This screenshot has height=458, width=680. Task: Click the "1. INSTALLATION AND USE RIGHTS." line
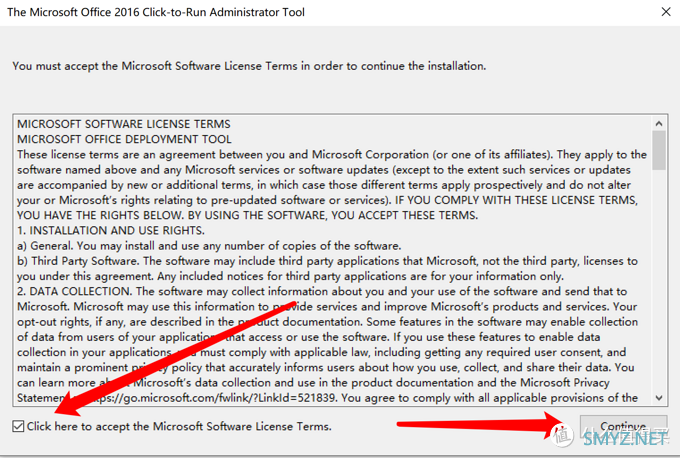tap(111, 230)
